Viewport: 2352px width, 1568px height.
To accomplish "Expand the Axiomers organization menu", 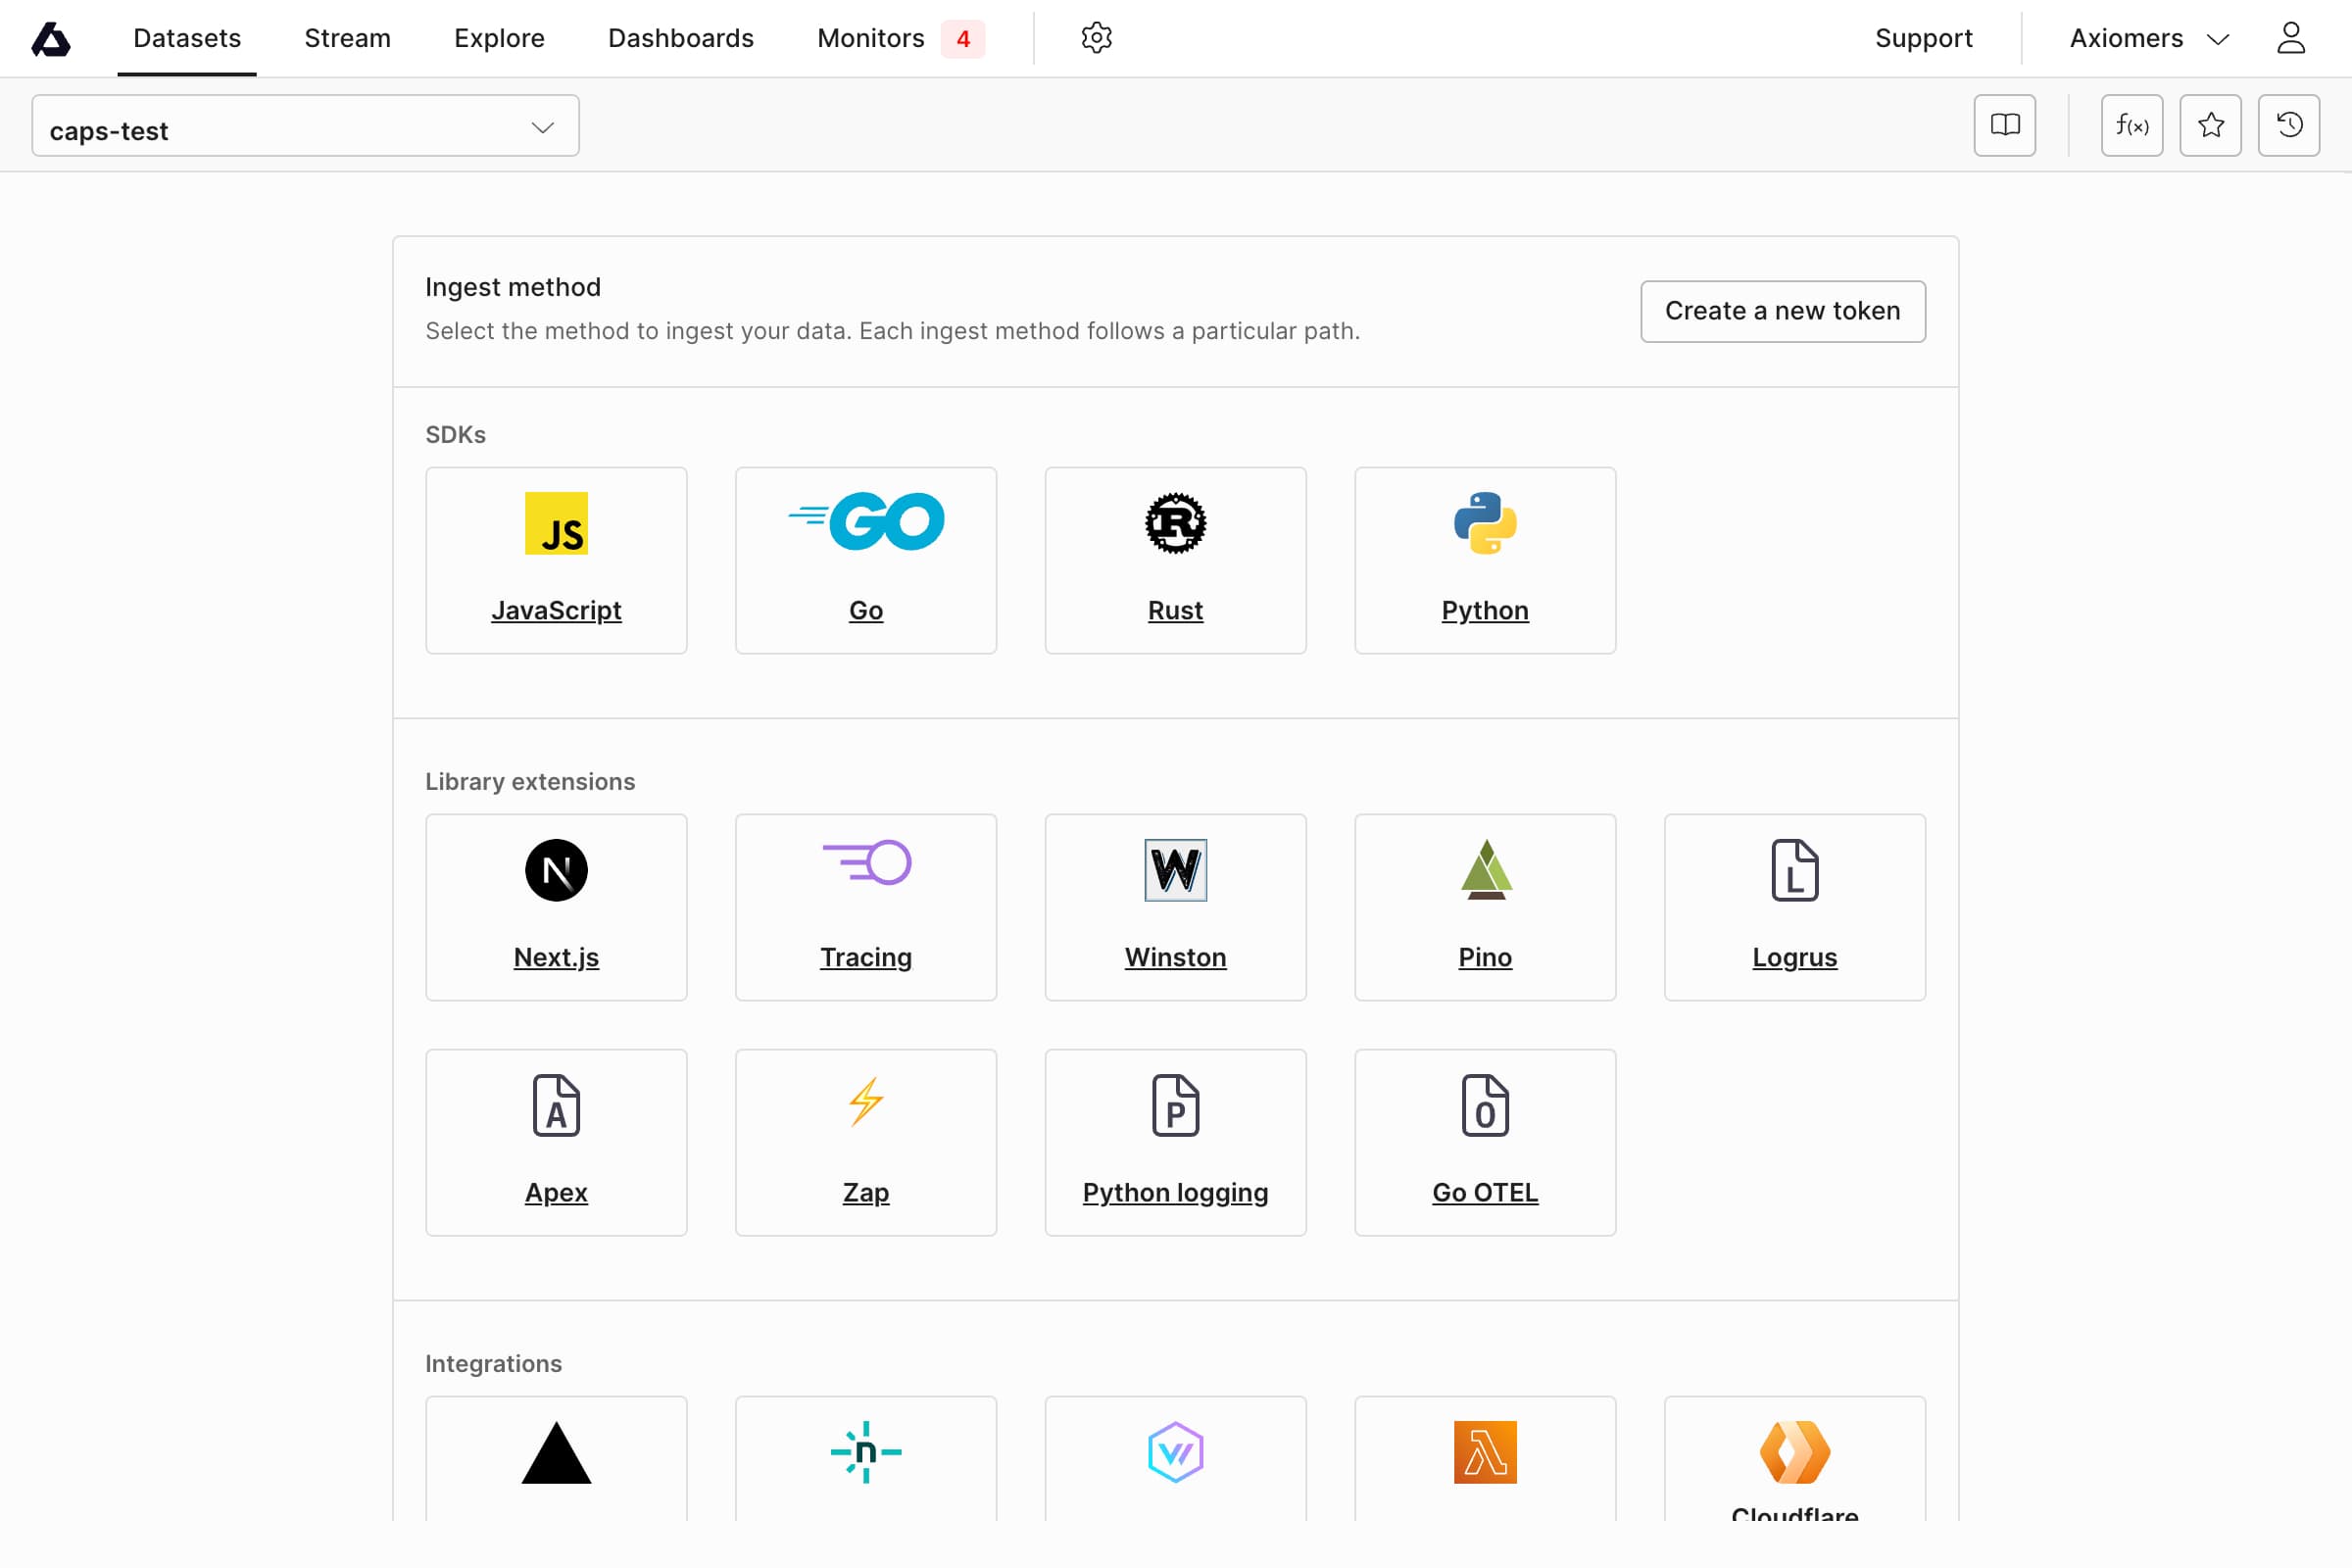I will 2149,39.
